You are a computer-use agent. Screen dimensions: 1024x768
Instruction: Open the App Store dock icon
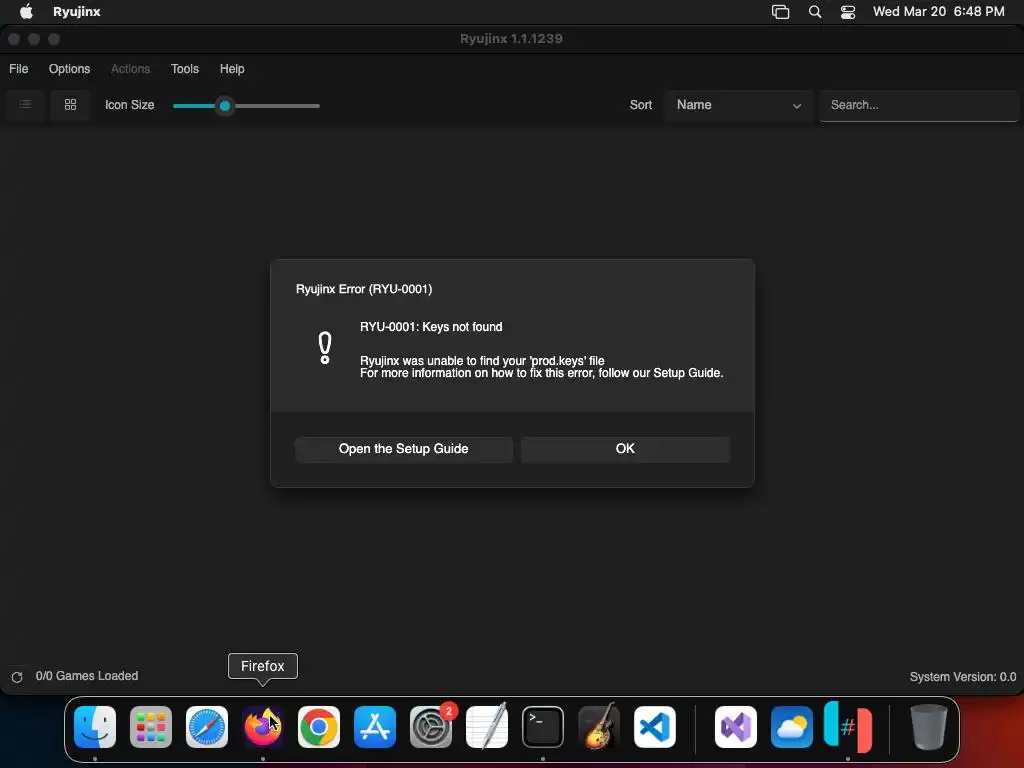point(375,726)
